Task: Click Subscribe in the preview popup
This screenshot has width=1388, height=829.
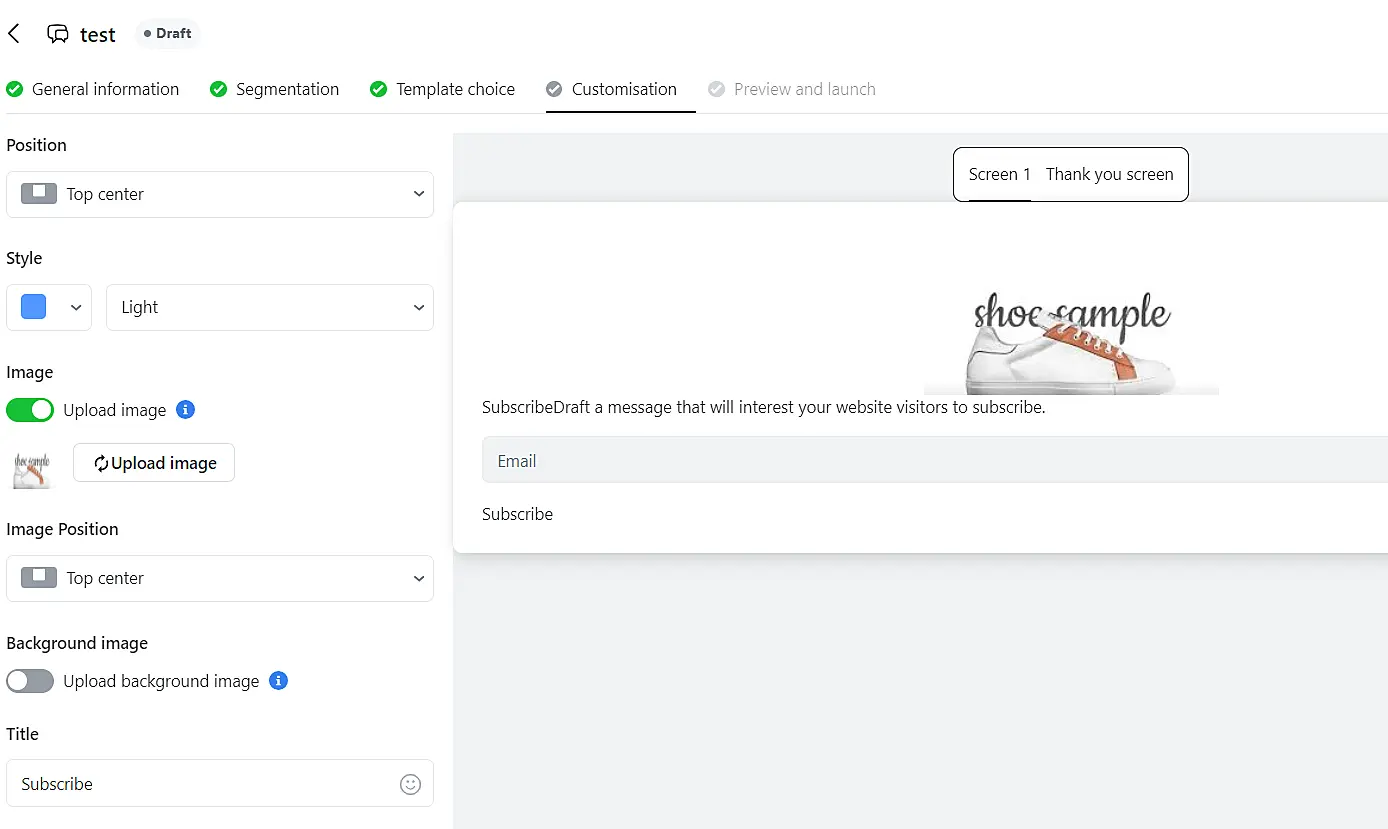Action: point(517,514)
